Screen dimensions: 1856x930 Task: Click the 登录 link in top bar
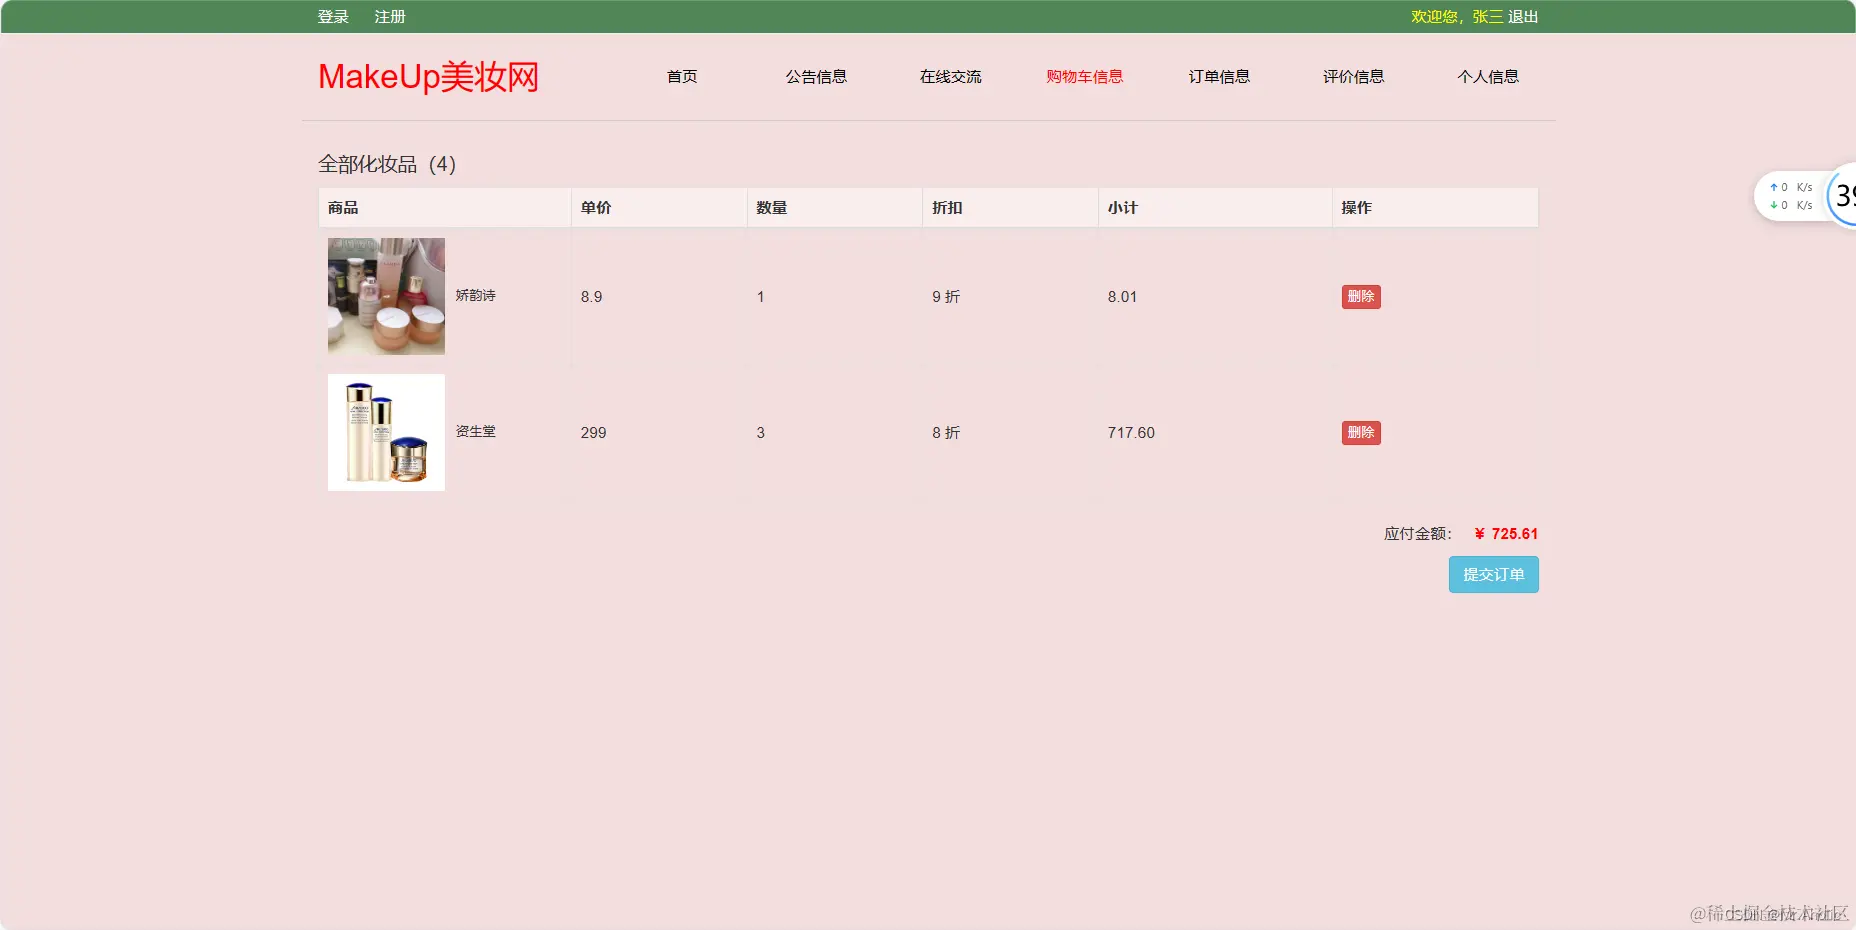click(332, 16)
